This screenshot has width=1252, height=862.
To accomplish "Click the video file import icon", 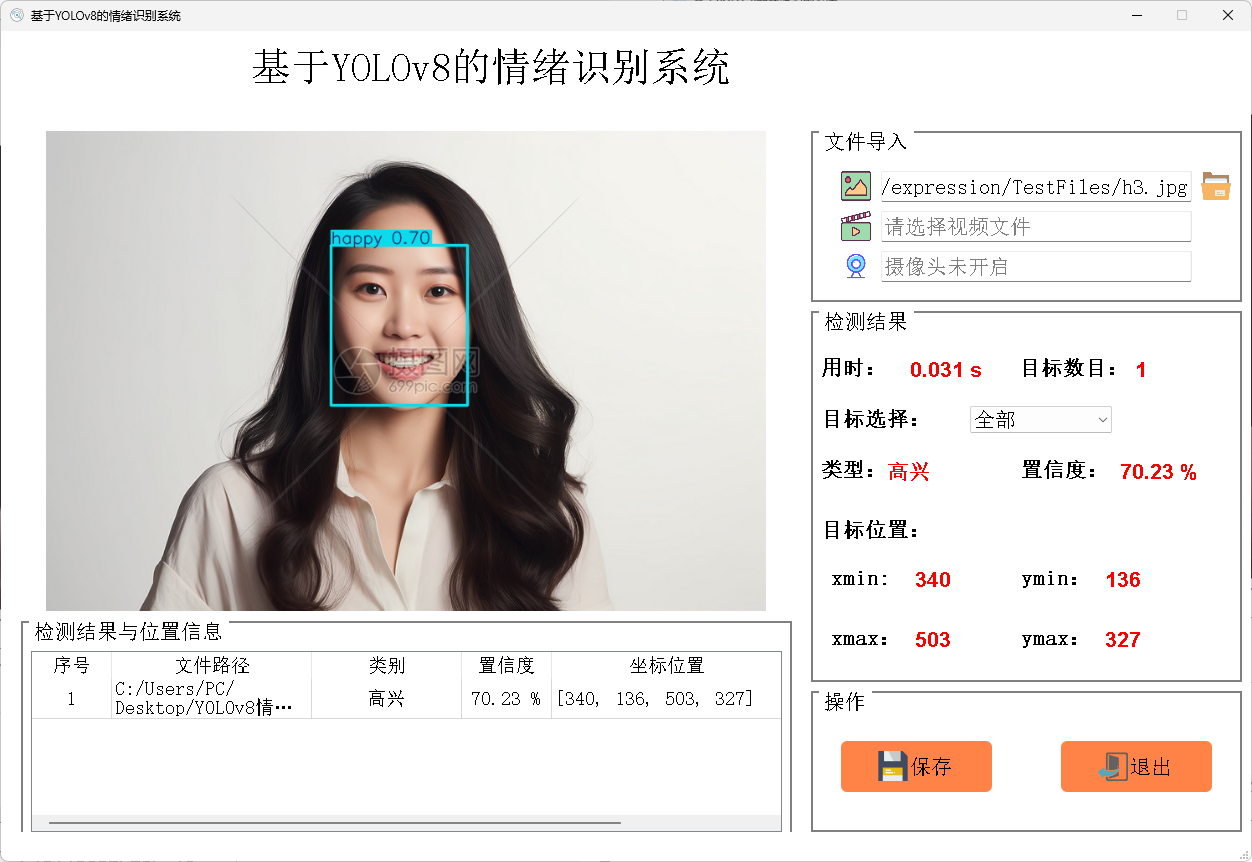I will pos(855,226).
